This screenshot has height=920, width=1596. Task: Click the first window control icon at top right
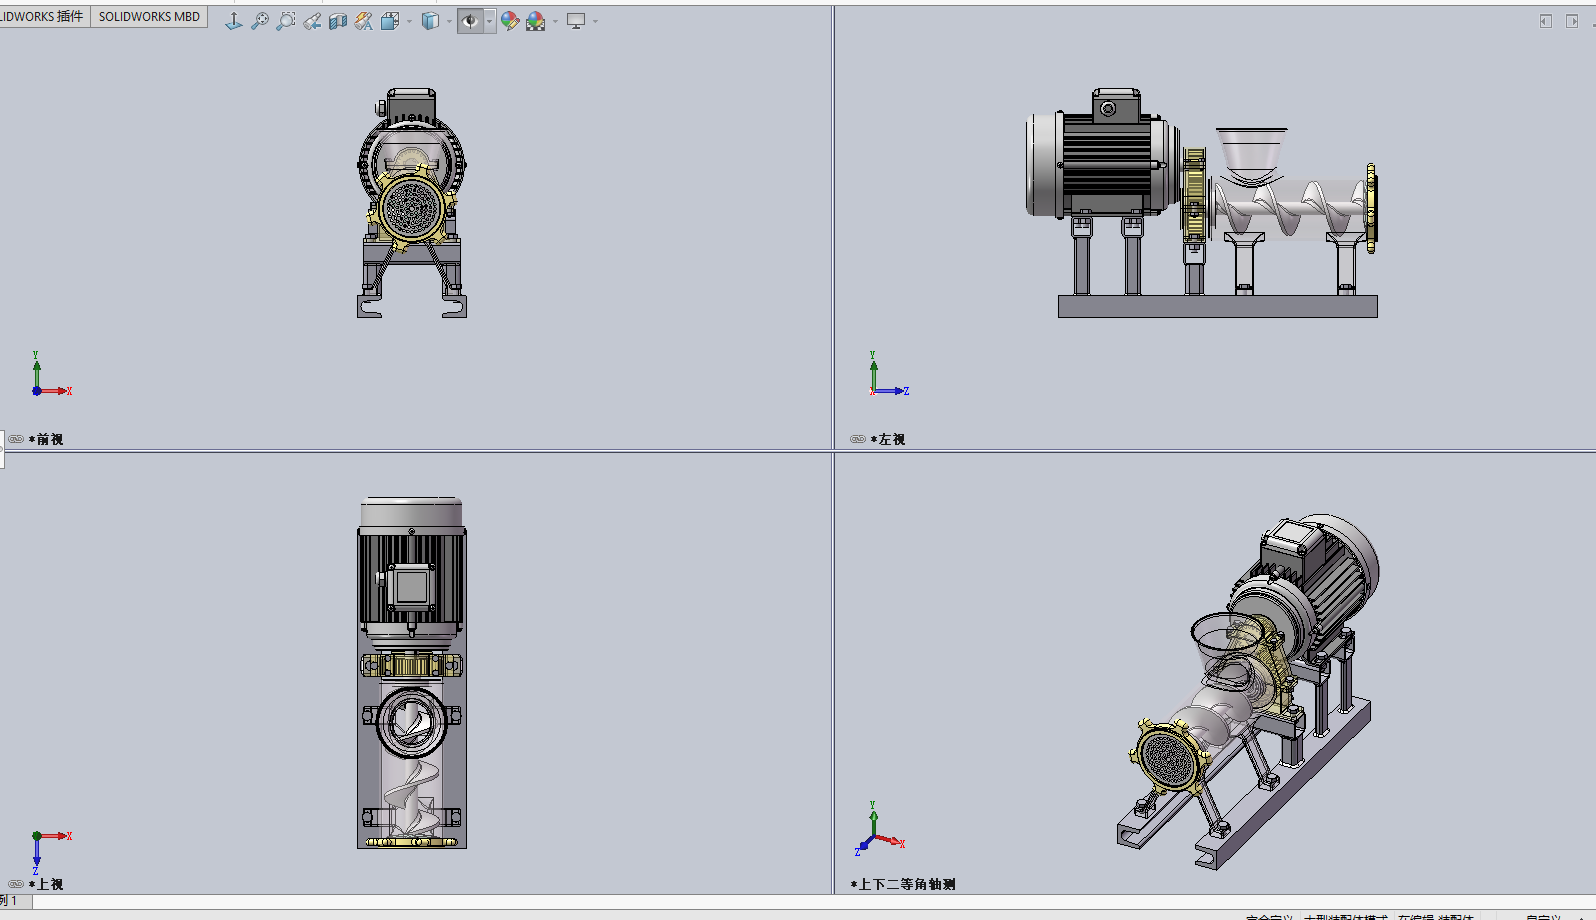click(1545, 21)
